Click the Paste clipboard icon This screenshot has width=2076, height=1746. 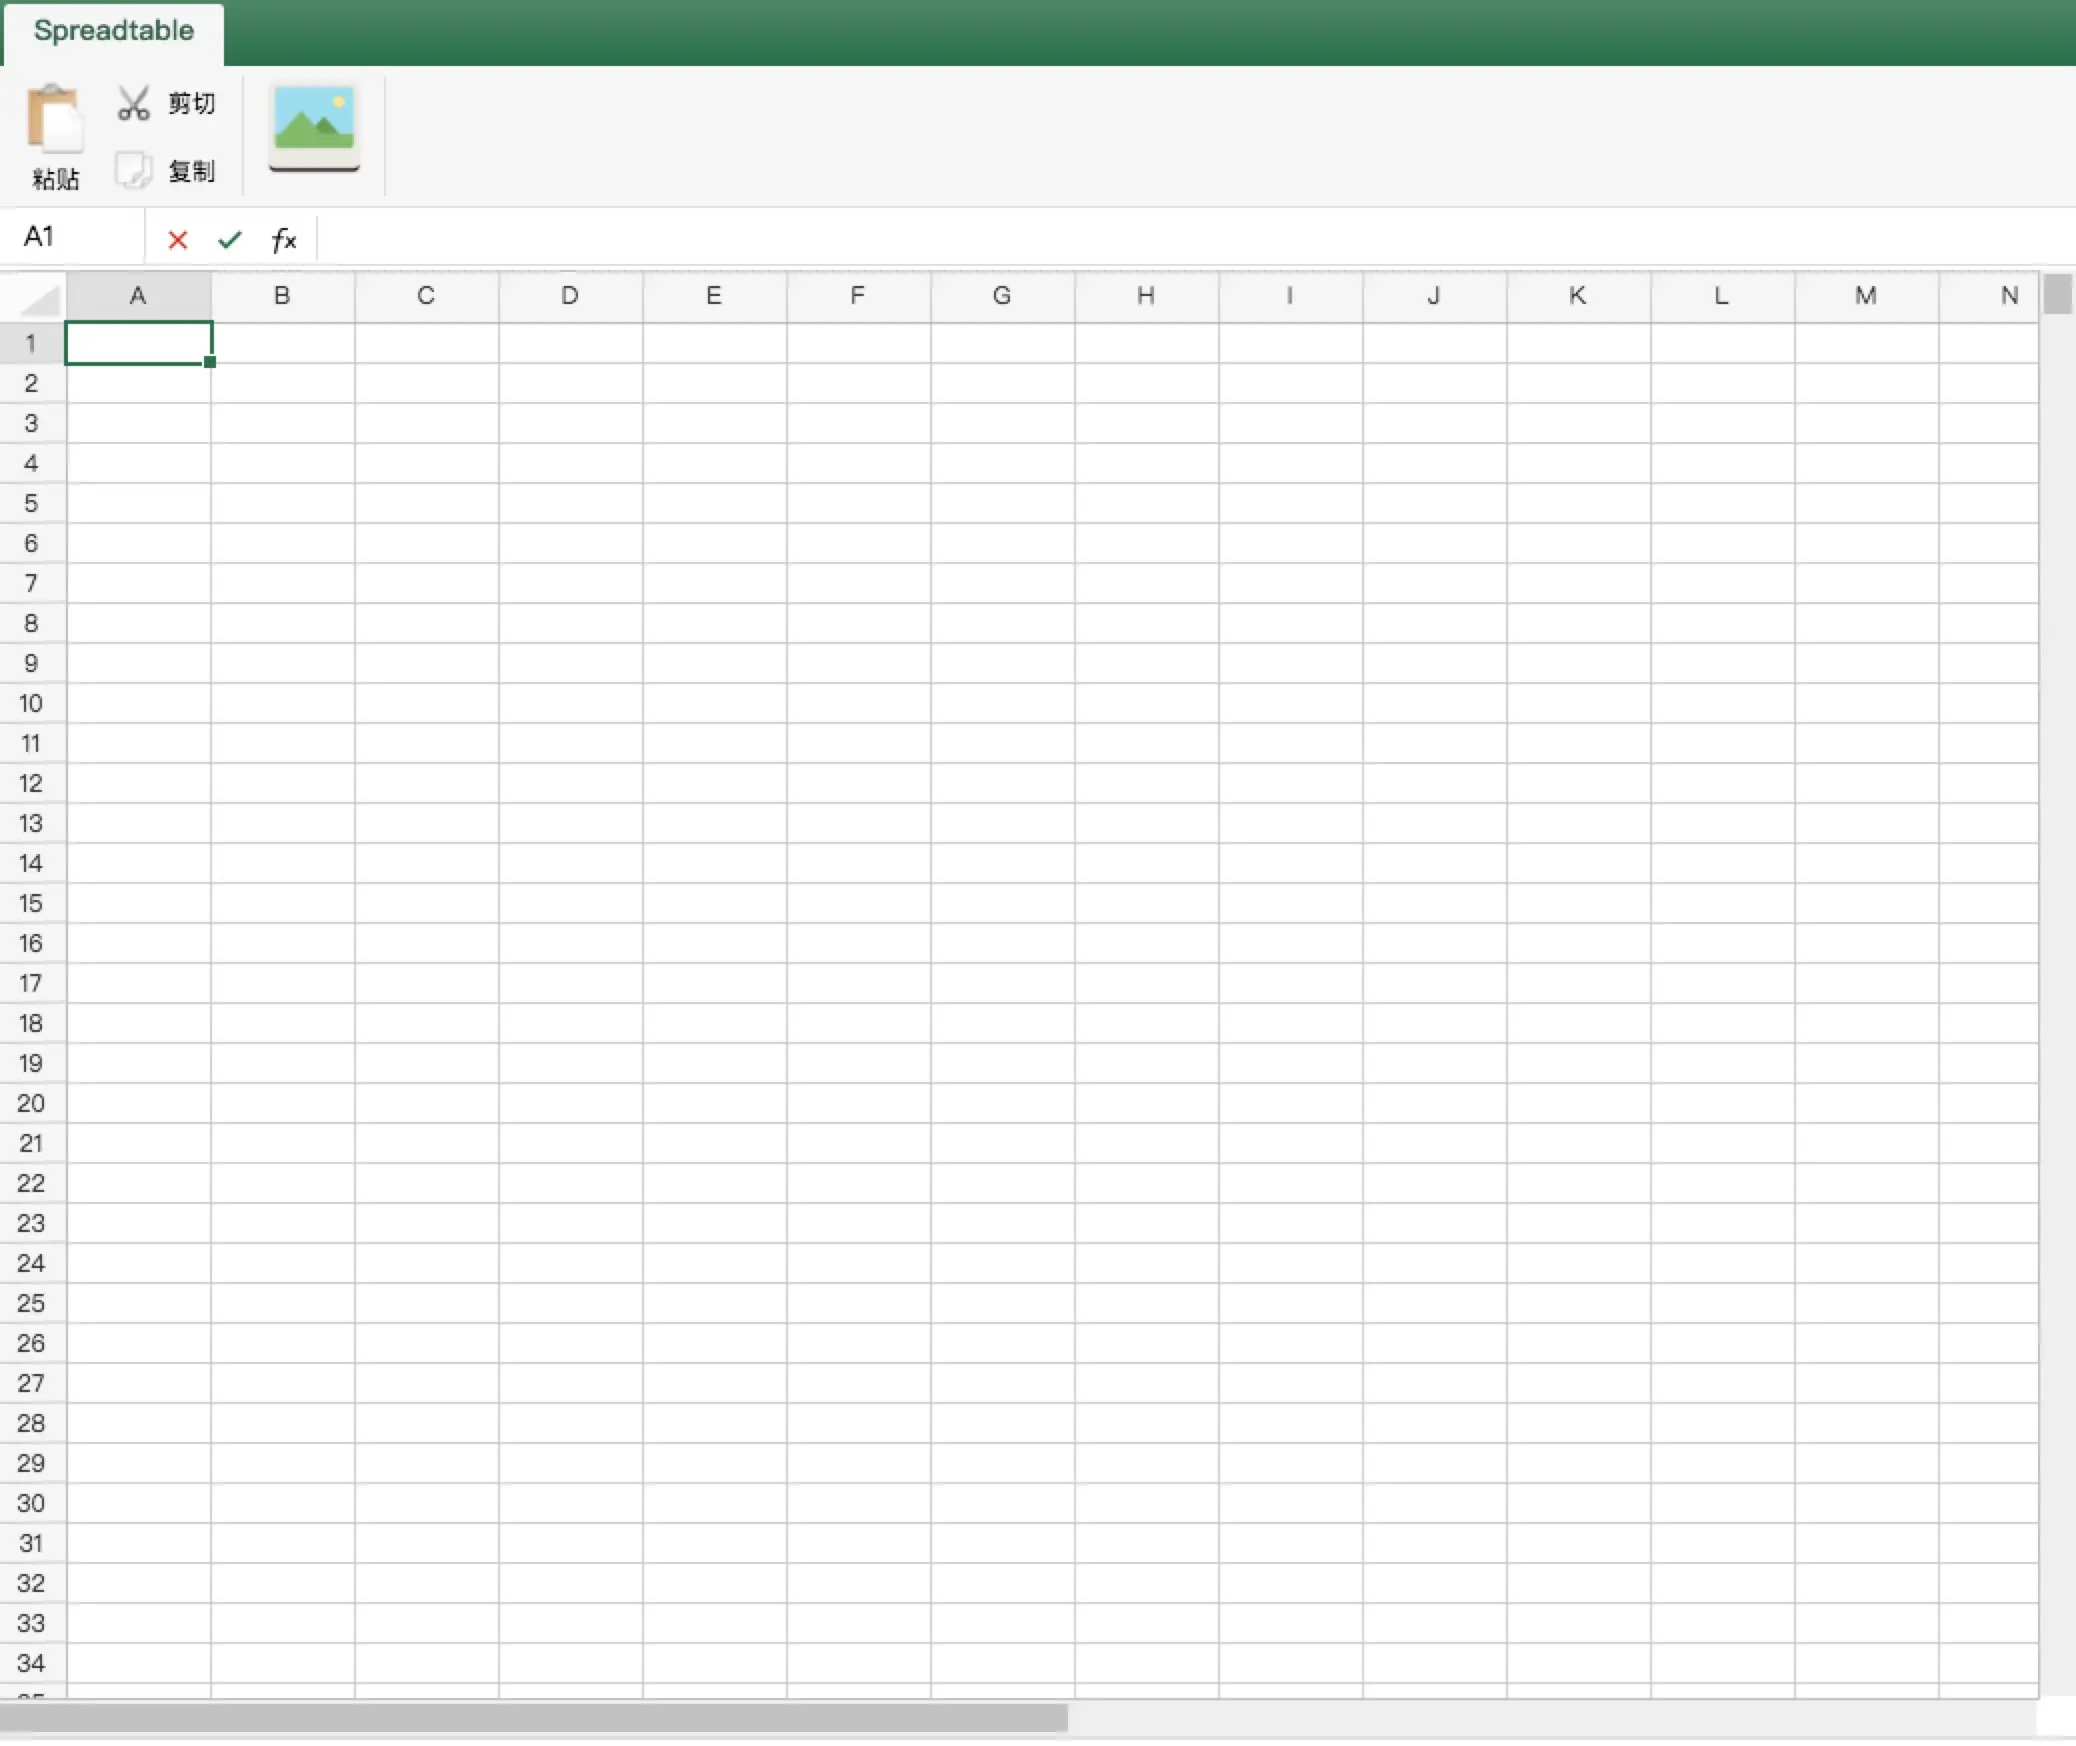tap(54, 120)
